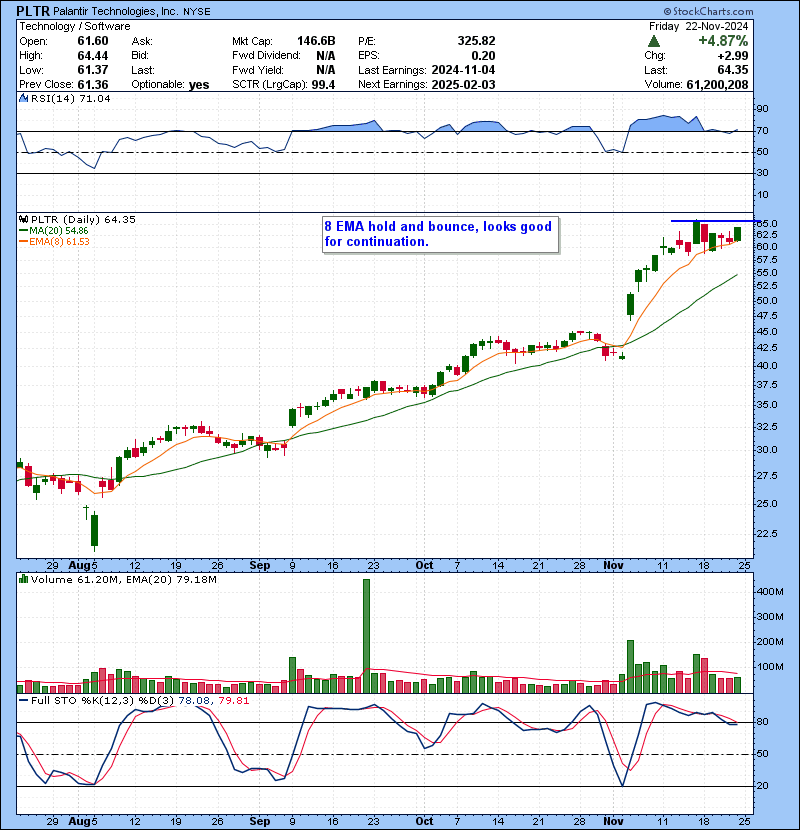This screenshot has width=800, height=830.
Task: Click the PLTR (Daily) 64.35 legend label
Action: click(83, 219)
